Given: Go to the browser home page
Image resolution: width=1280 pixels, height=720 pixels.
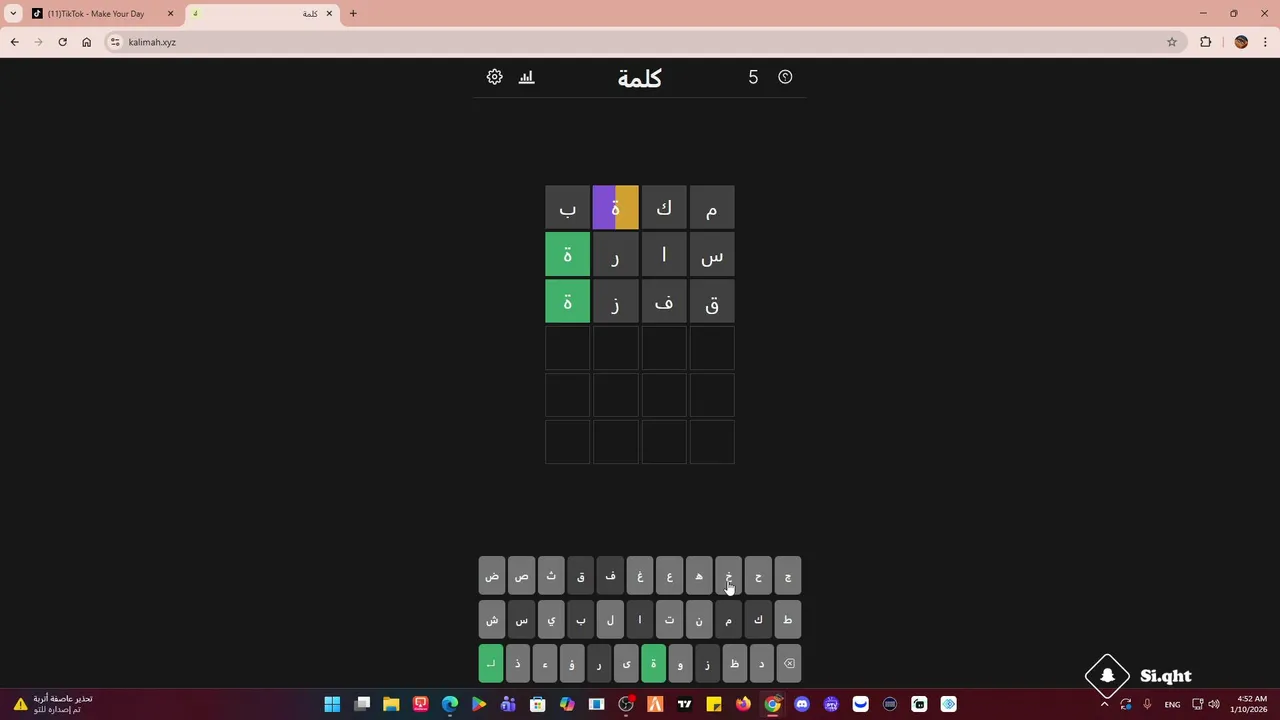Looking at the screenshot, I should pyautogui.click(x=86, y=42).
